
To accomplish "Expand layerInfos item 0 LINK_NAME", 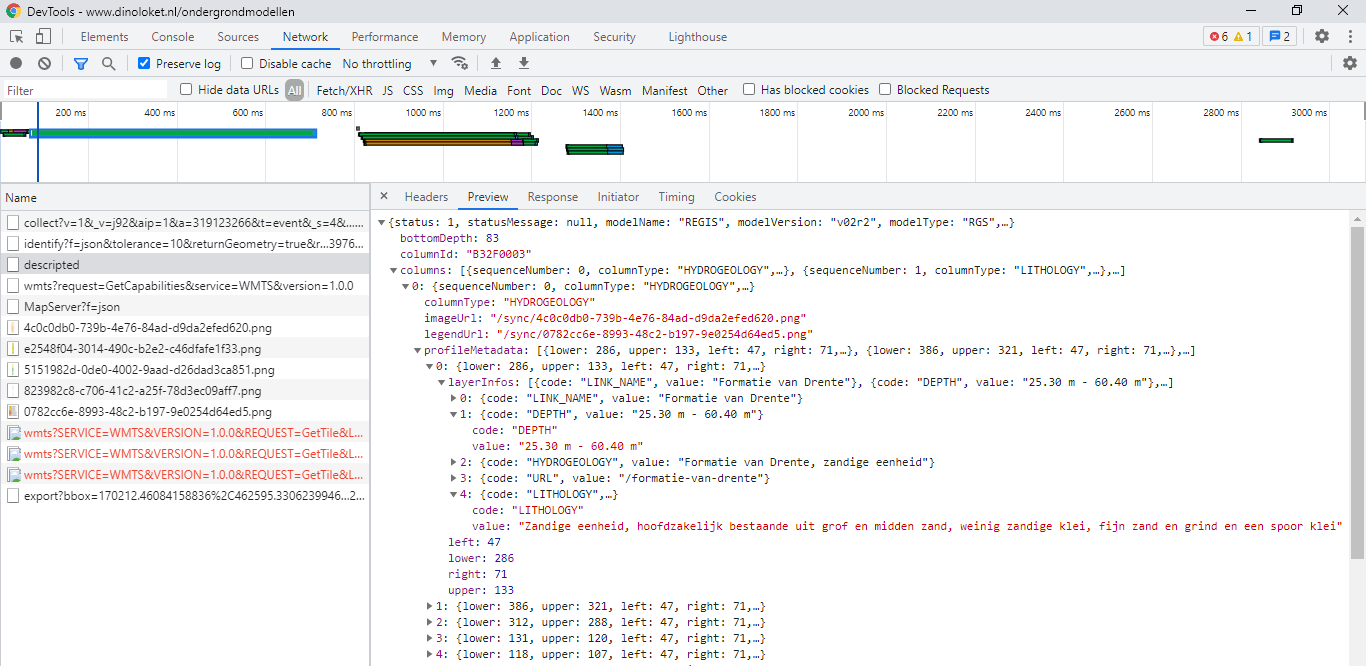I will tap(454, 398).
